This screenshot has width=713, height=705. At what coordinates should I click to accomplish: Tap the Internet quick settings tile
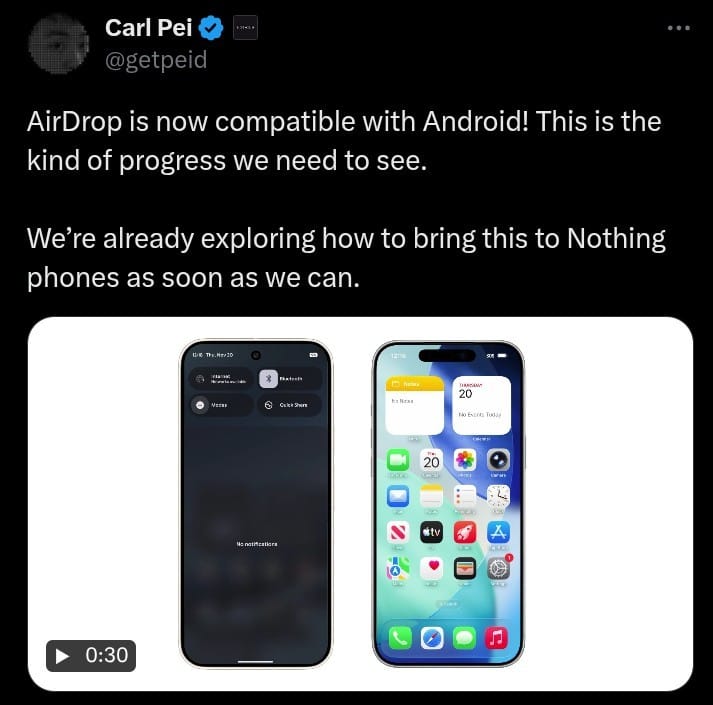(x=221, y=378)
